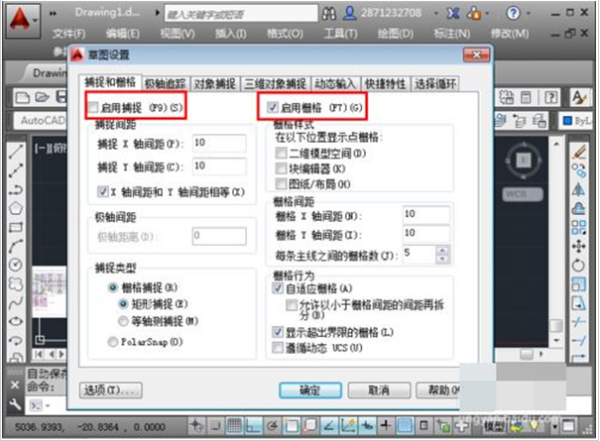This screenshot has height=441, width=600.
Task: Switch to the 极轴追踪 tab
Action: click(165, 83)
